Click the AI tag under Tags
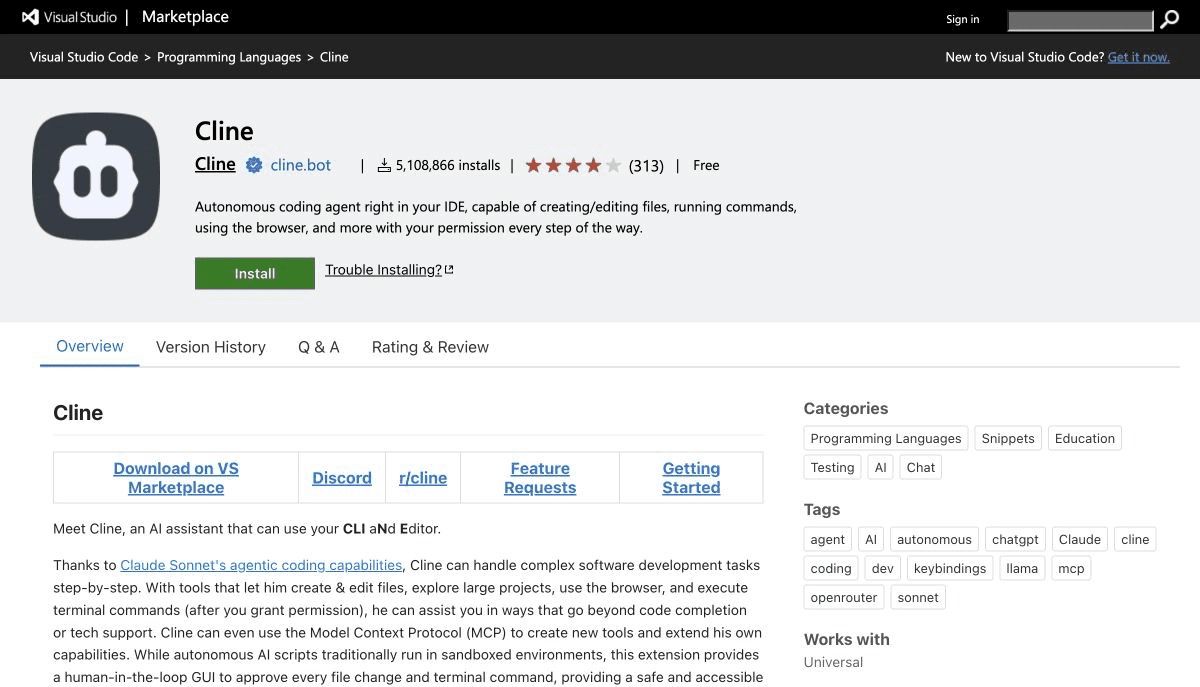This screenshot has height=687, width=1200. pos(871,539)
